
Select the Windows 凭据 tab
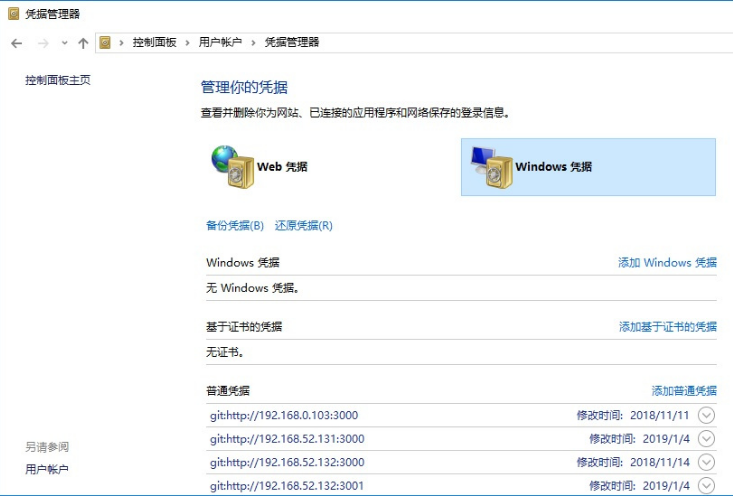tap(588, 167)
